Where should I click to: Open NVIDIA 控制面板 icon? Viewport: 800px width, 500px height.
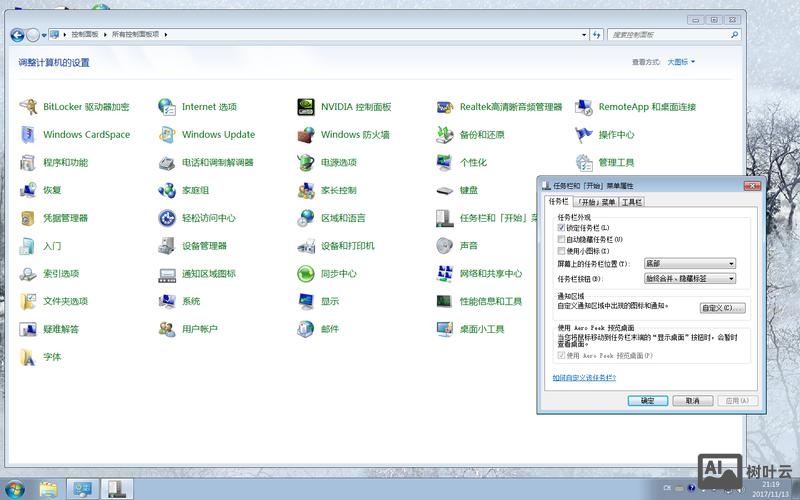pos(306,107)
